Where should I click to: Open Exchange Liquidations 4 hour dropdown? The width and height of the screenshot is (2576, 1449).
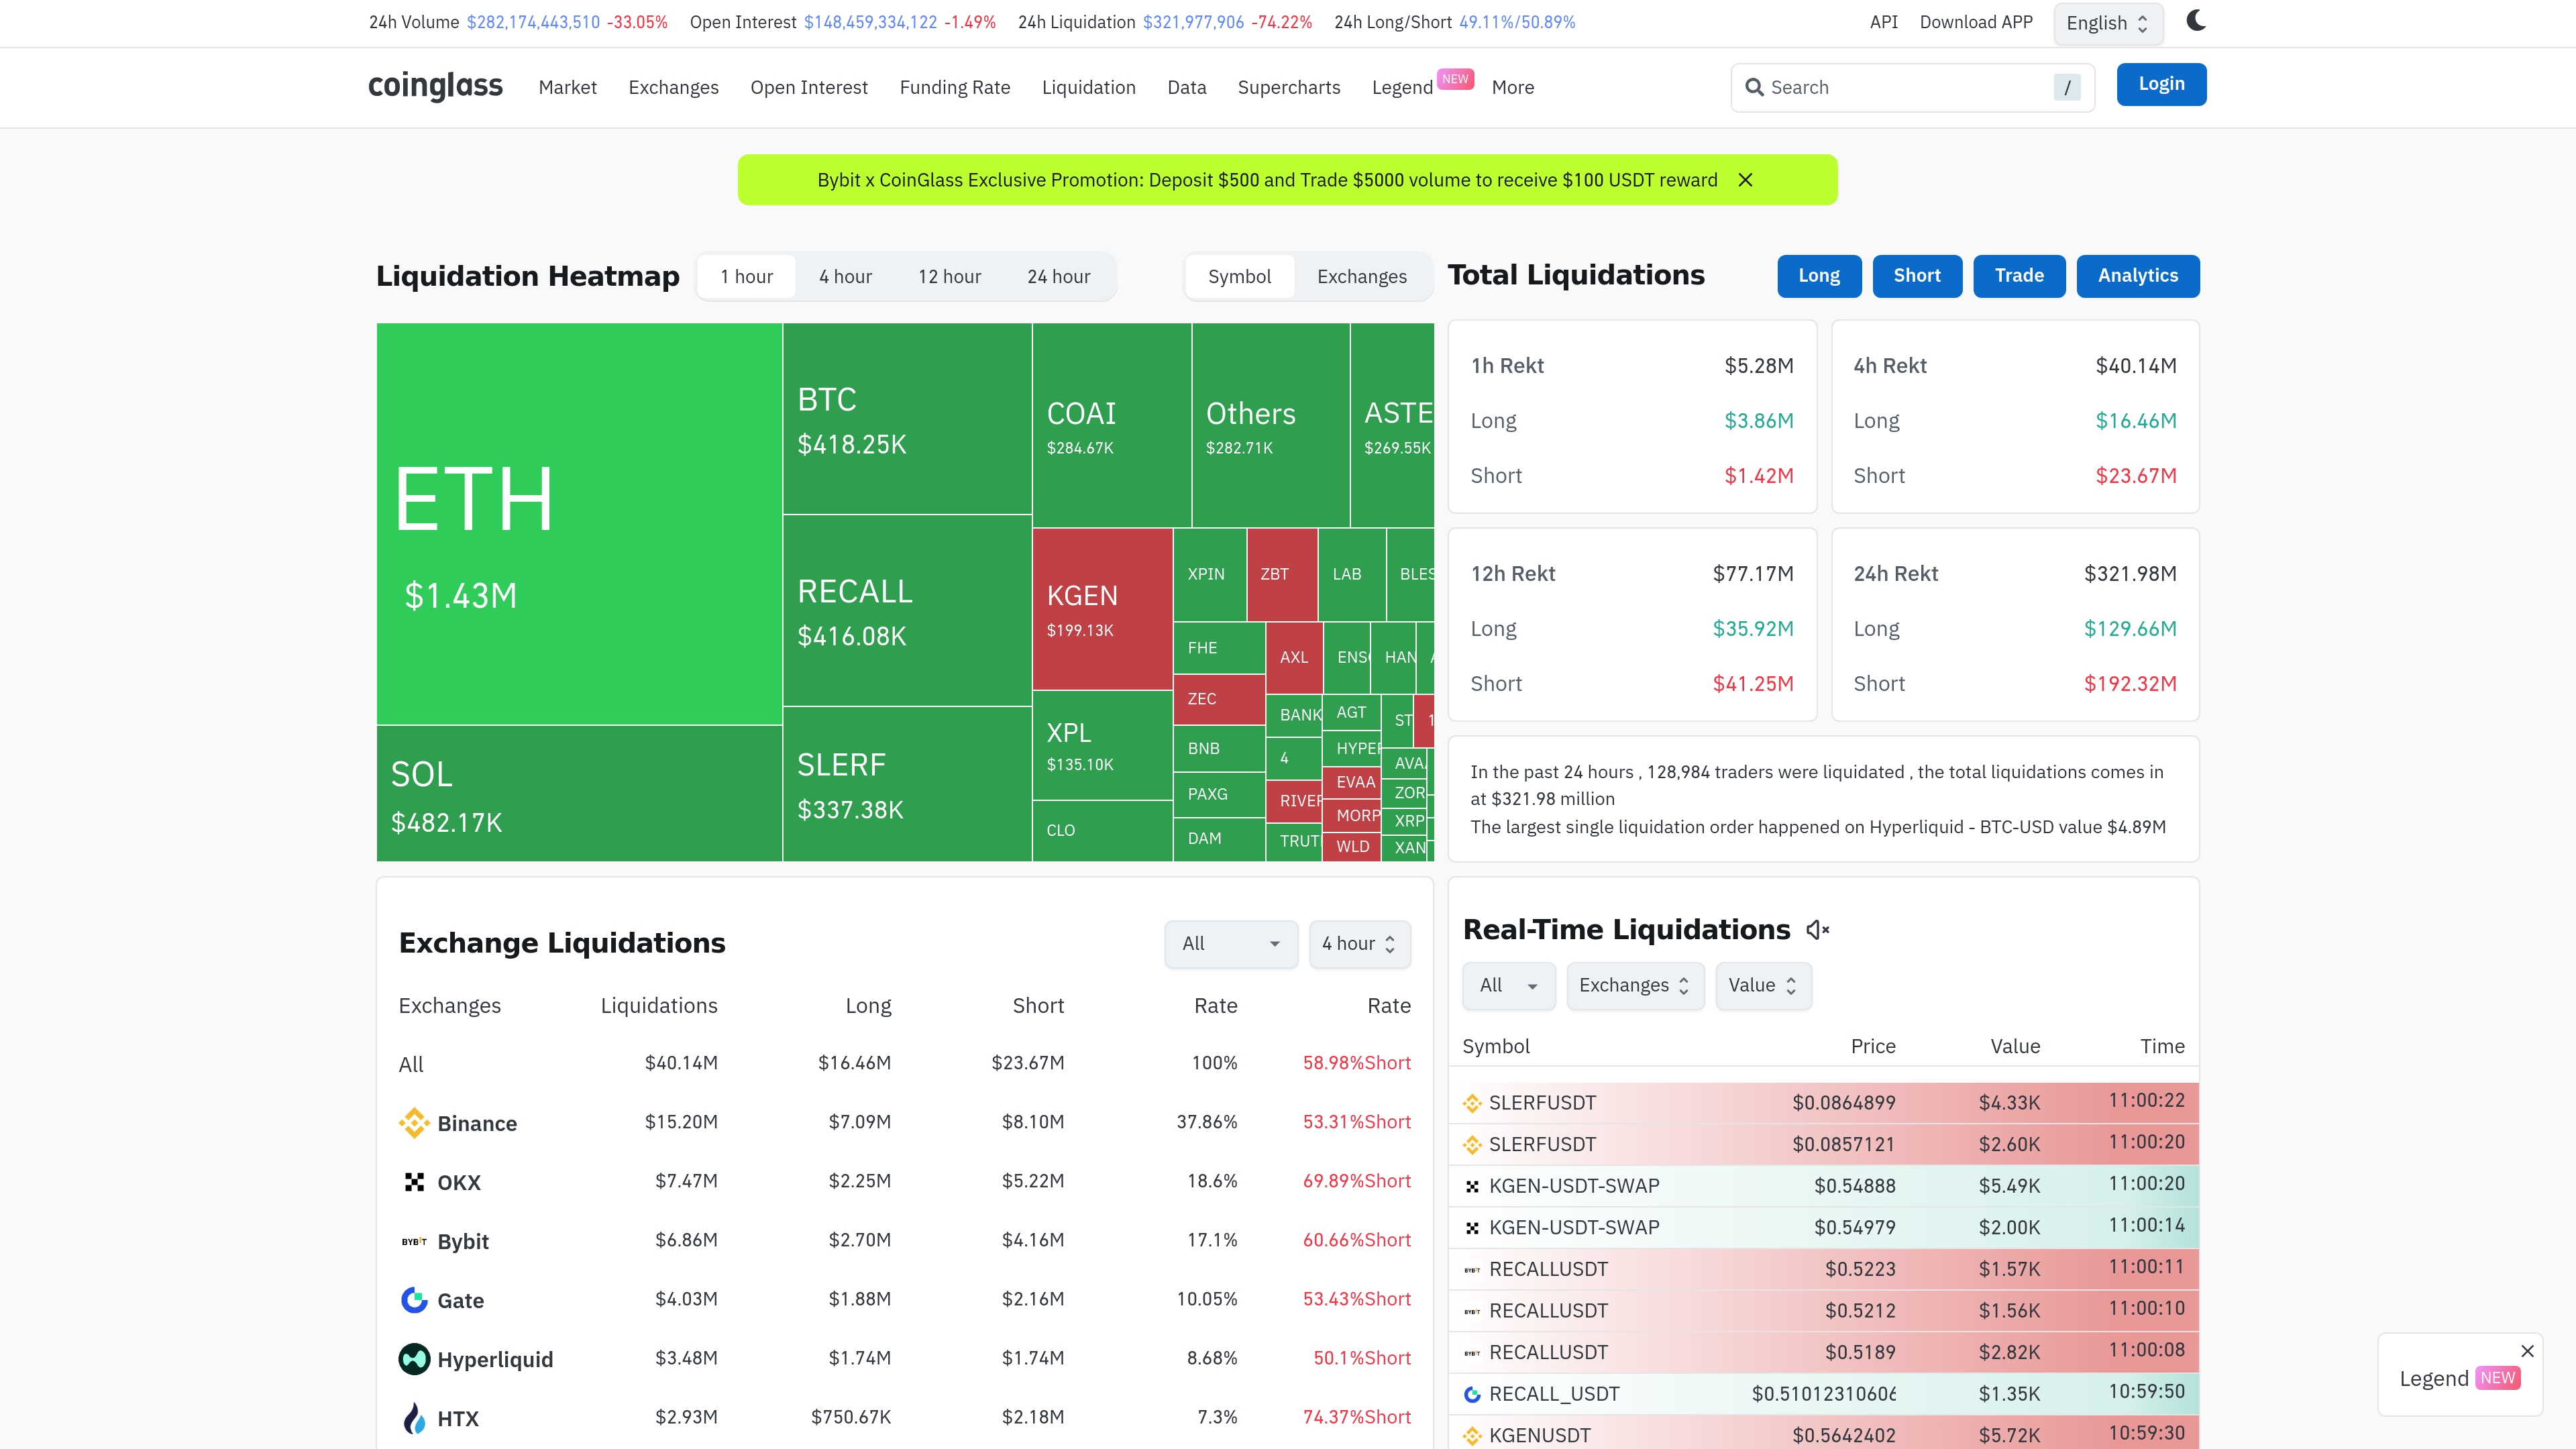(x=1359, y=944)
